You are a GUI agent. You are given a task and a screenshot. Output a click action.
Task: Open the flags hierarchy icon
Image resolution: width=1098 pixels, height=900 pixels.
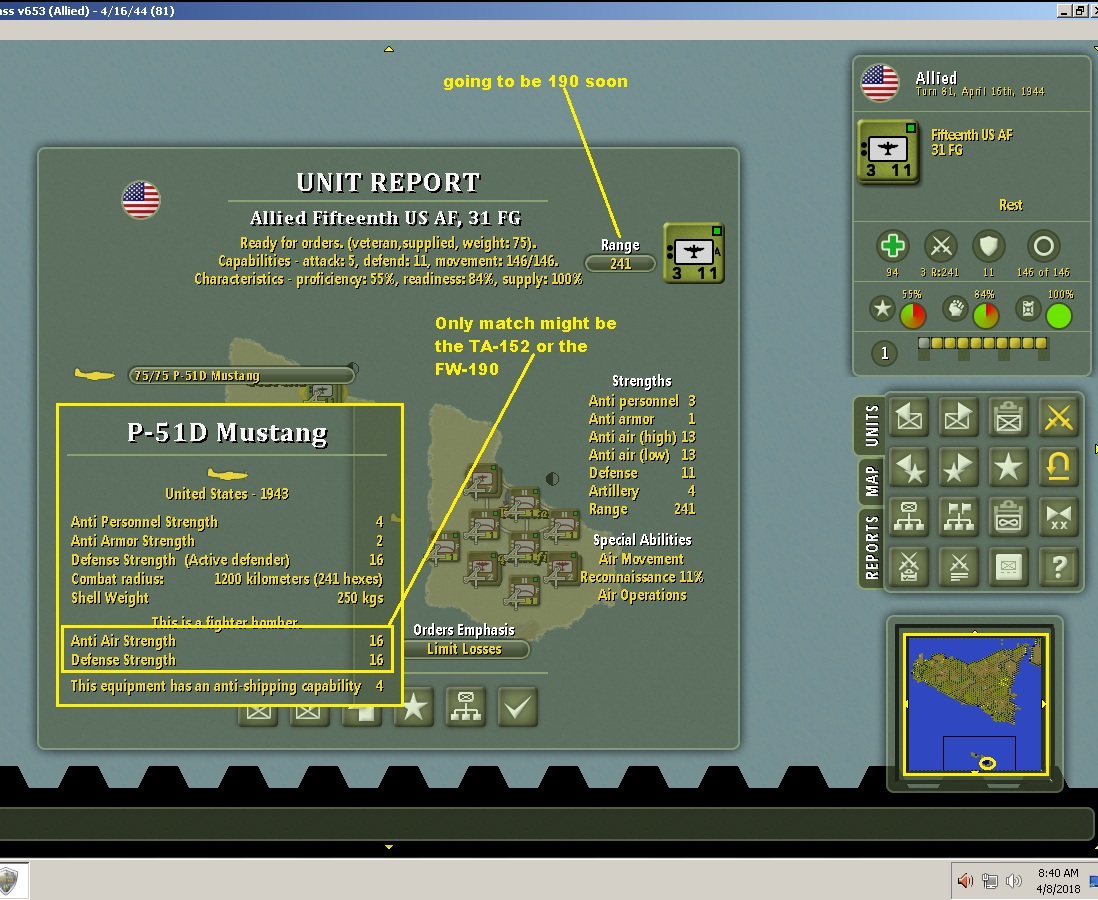pos(959,517)
